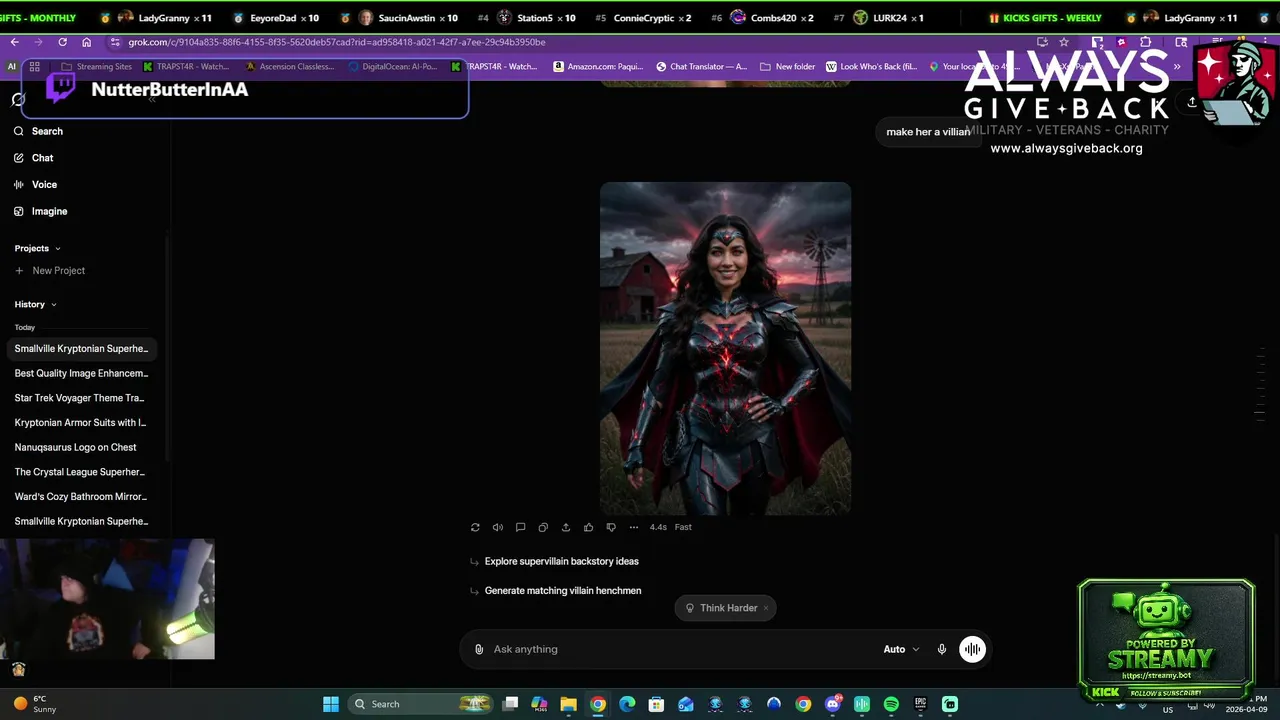This screenshot has height=720, width=1280.
Task: Open Spotify from taskbar
Action: 891,704
